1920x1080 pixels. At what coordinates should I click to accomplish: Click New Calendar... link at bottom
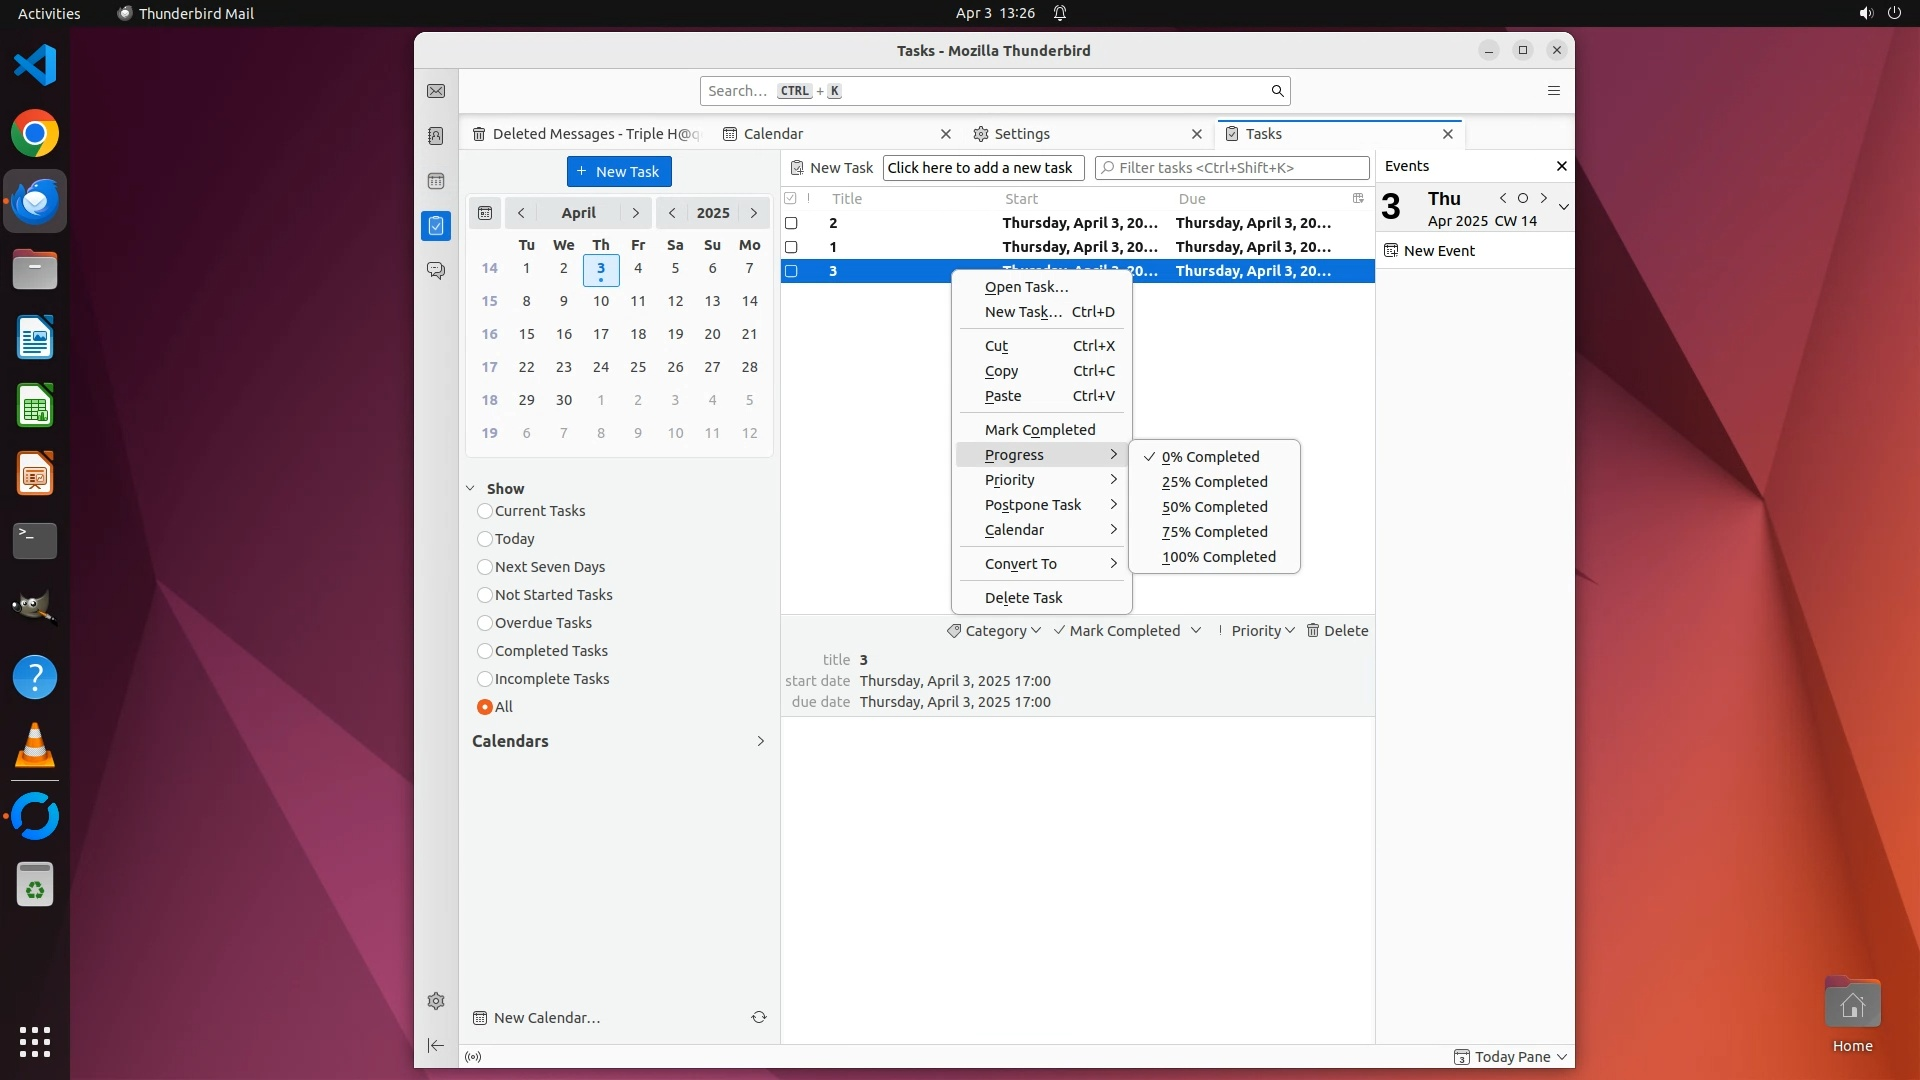click(546, 1018)
